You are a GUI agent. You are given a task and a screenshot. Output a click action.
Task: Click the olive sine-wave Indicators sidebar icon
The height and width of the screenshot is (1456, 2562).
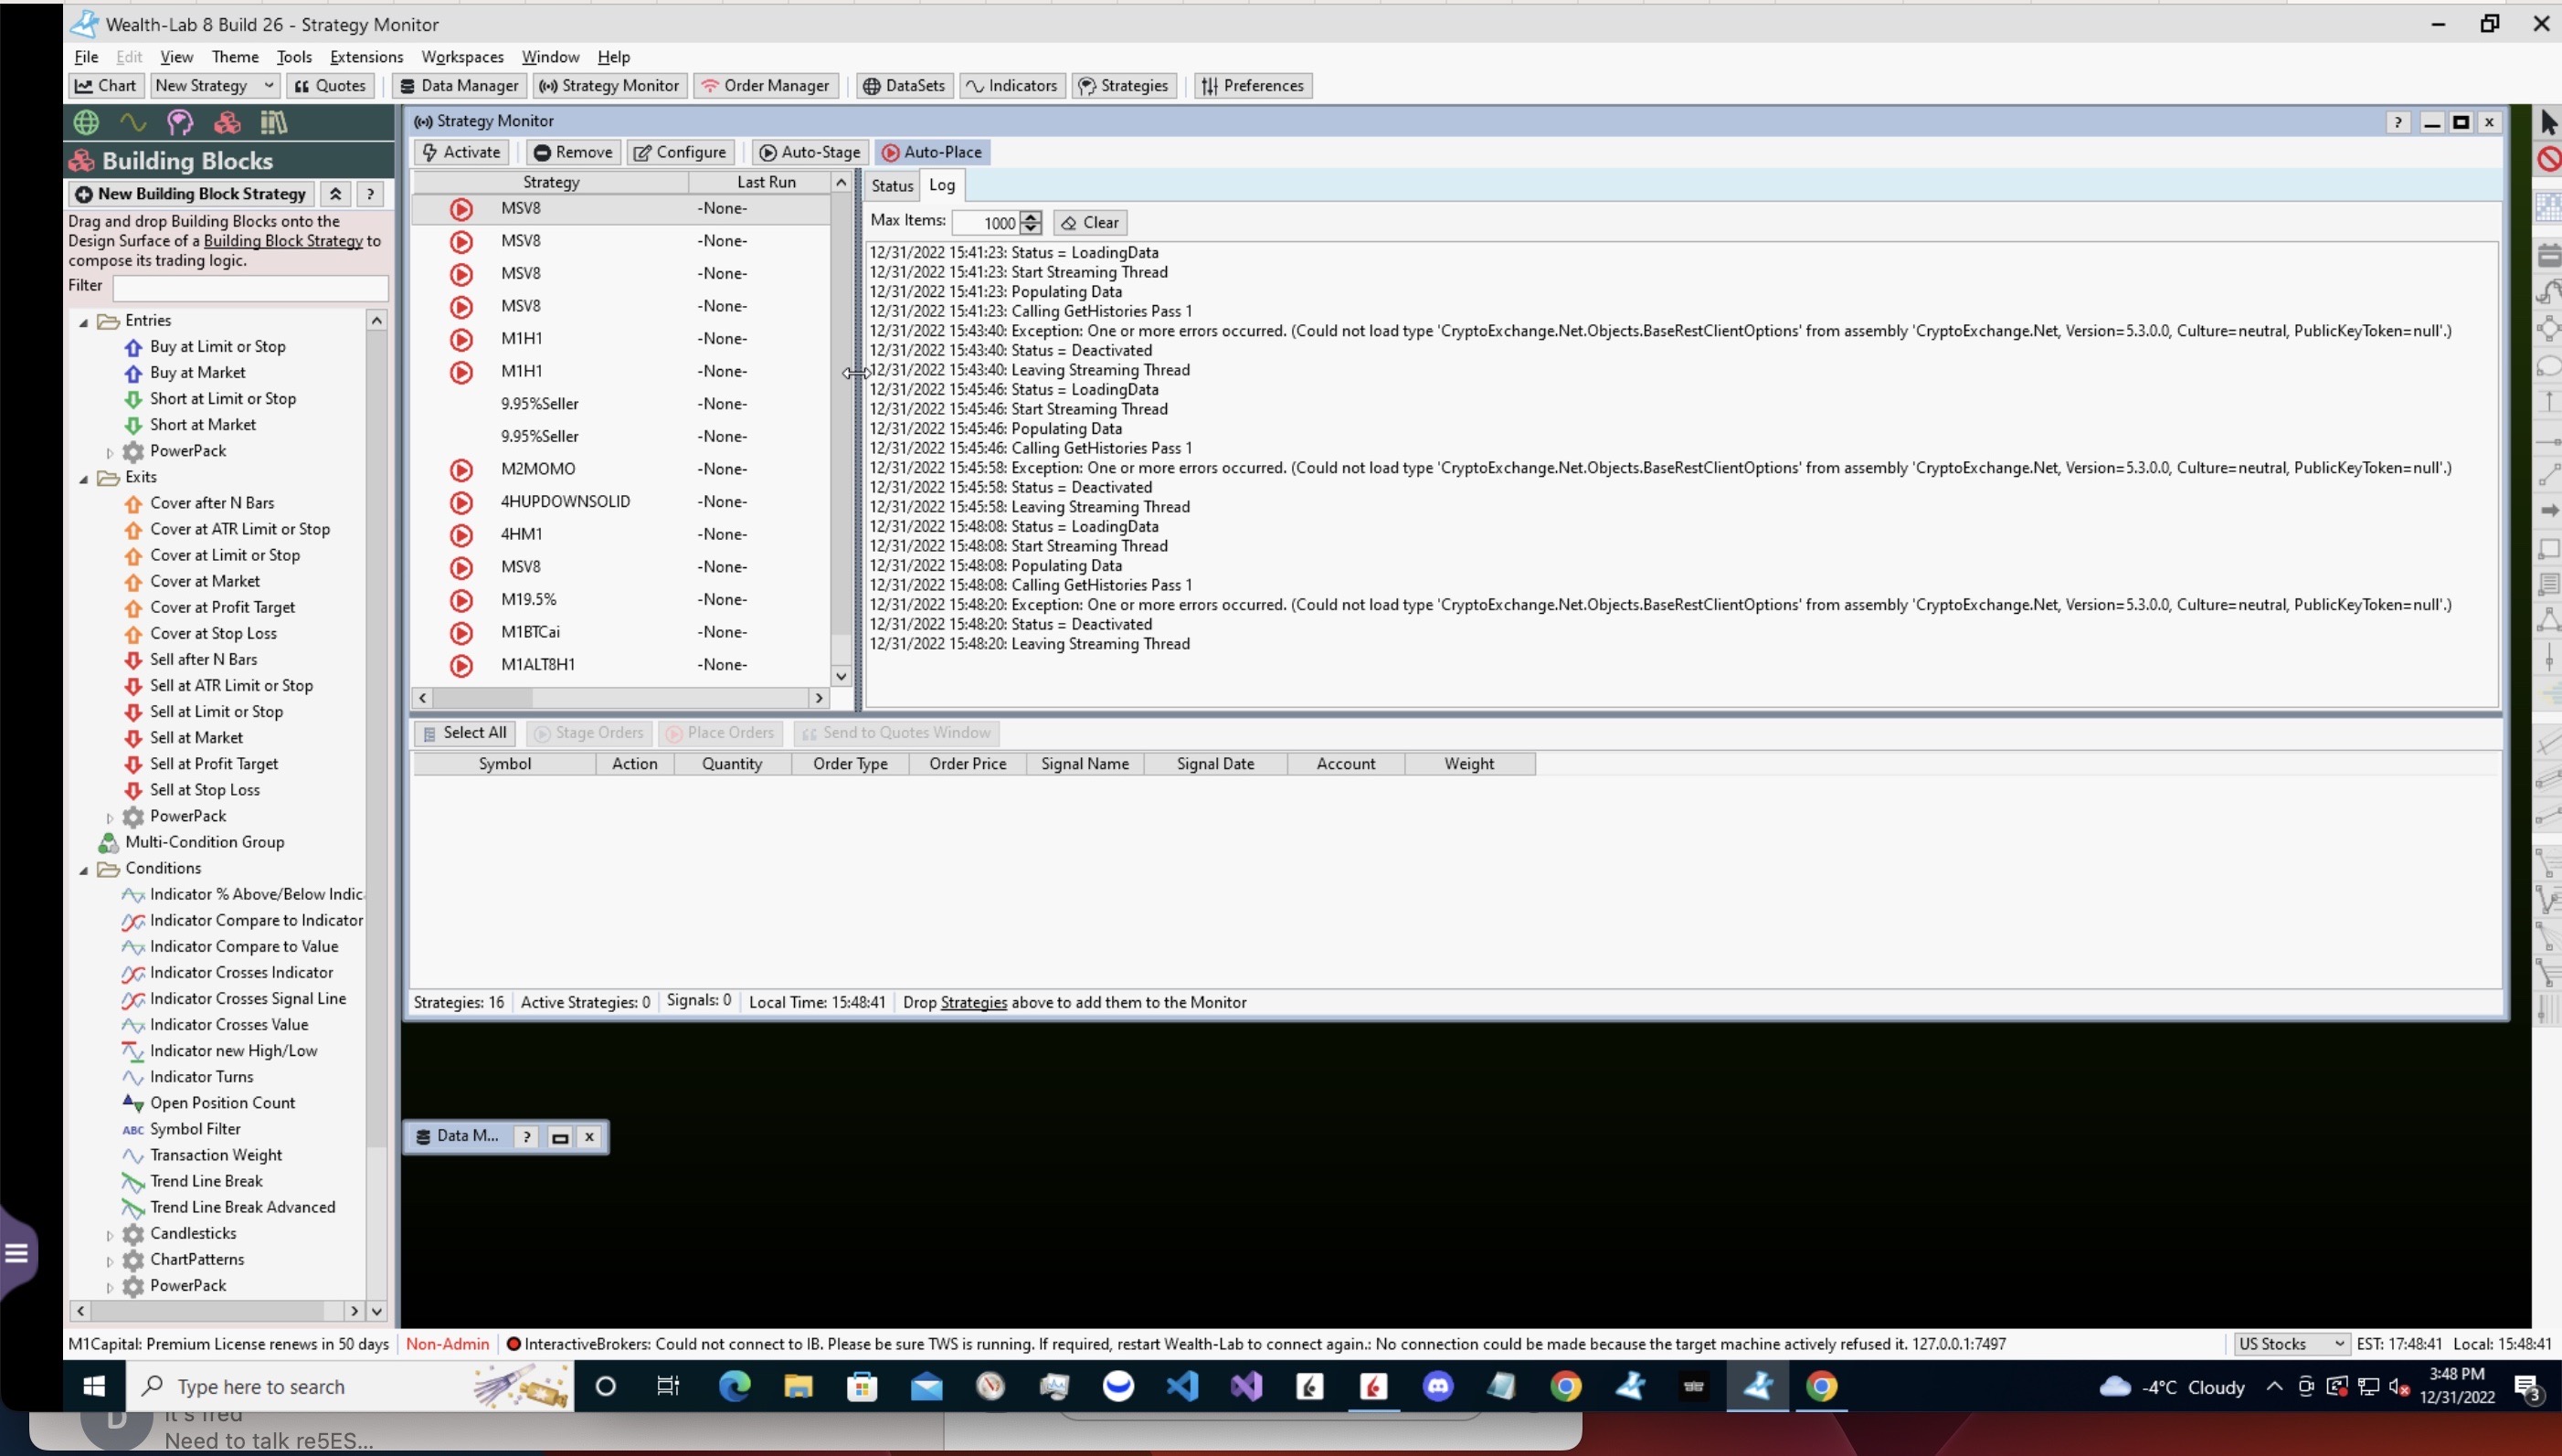click(133, 122)
